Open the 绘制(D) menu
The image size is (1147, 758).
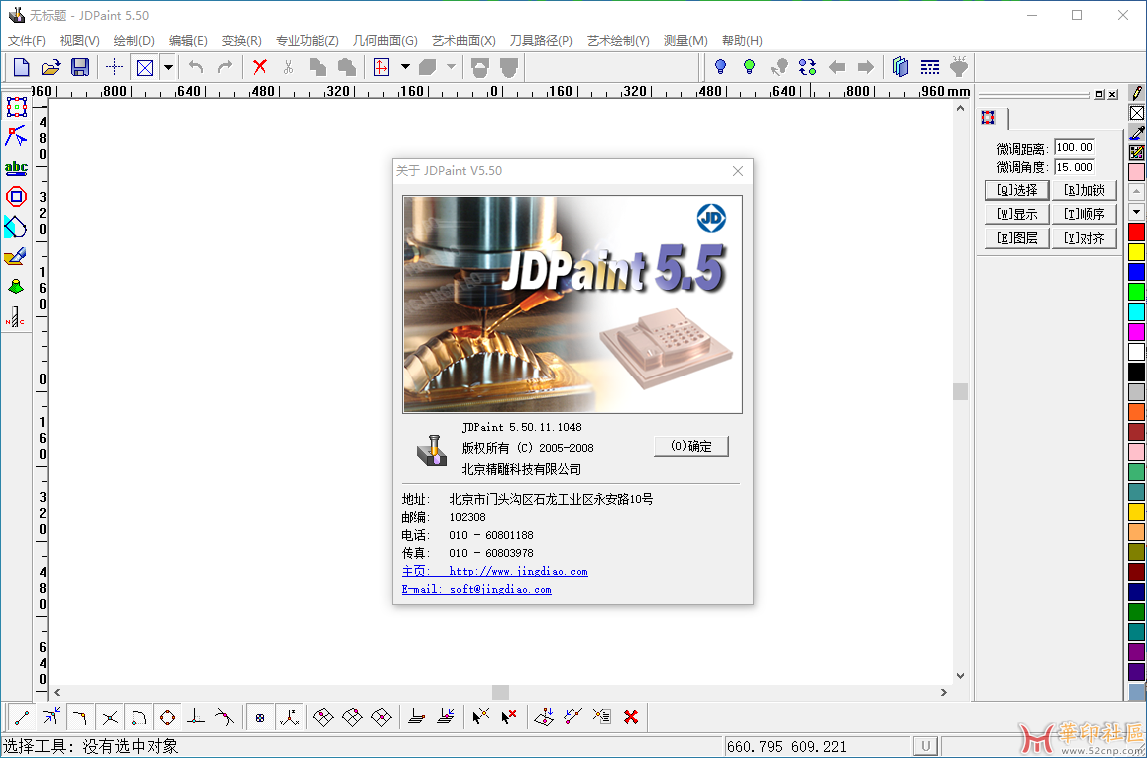[x=135, y=41]
